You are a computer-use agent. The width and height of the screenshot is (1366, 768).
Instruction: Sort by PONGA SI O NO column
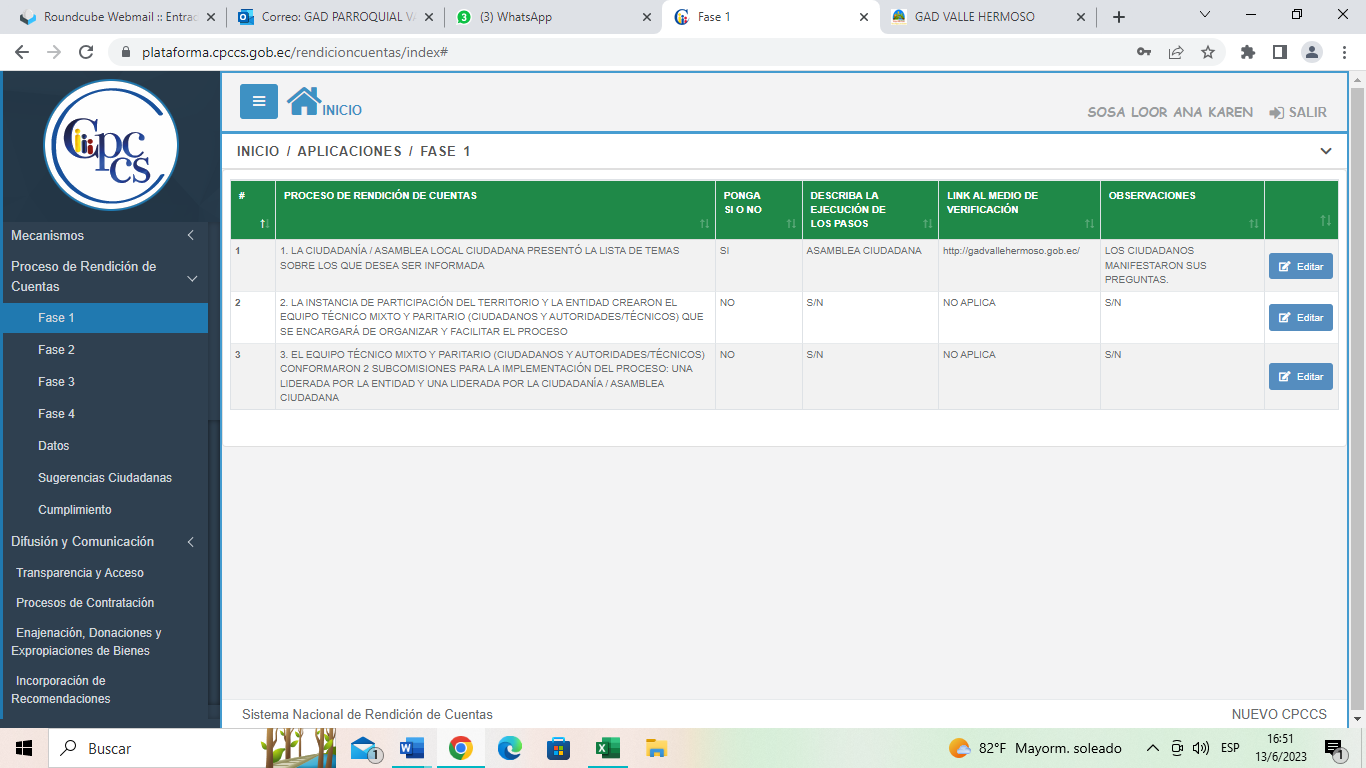[791, 223]
